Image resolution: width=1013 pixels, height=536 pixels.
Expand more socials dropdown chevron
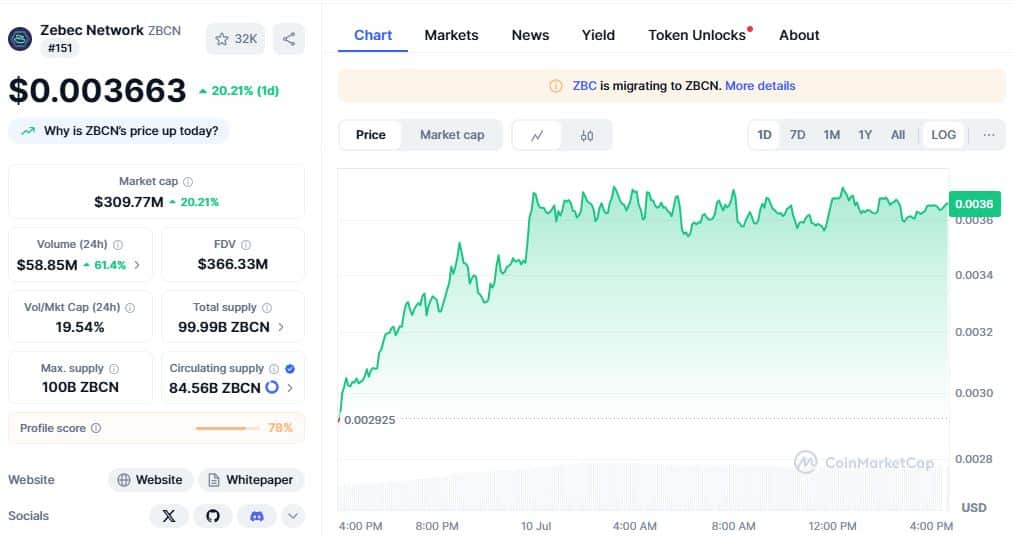click(293, 516)
